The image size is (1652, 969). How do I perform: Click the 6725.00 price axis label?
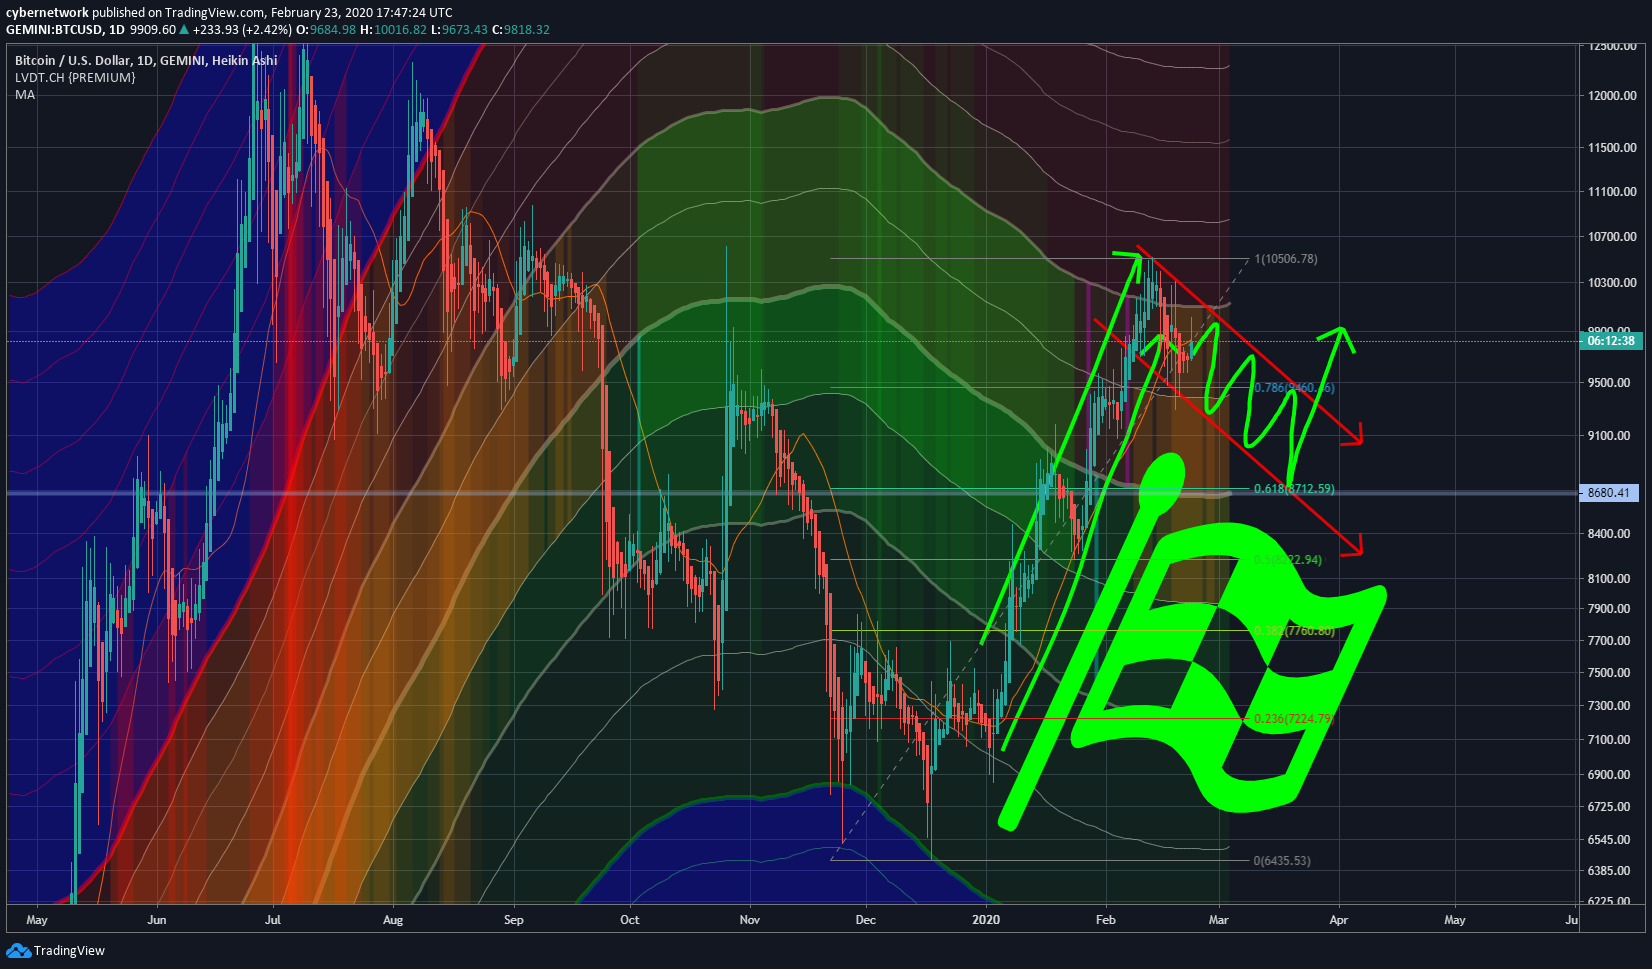click(1609, 806)
